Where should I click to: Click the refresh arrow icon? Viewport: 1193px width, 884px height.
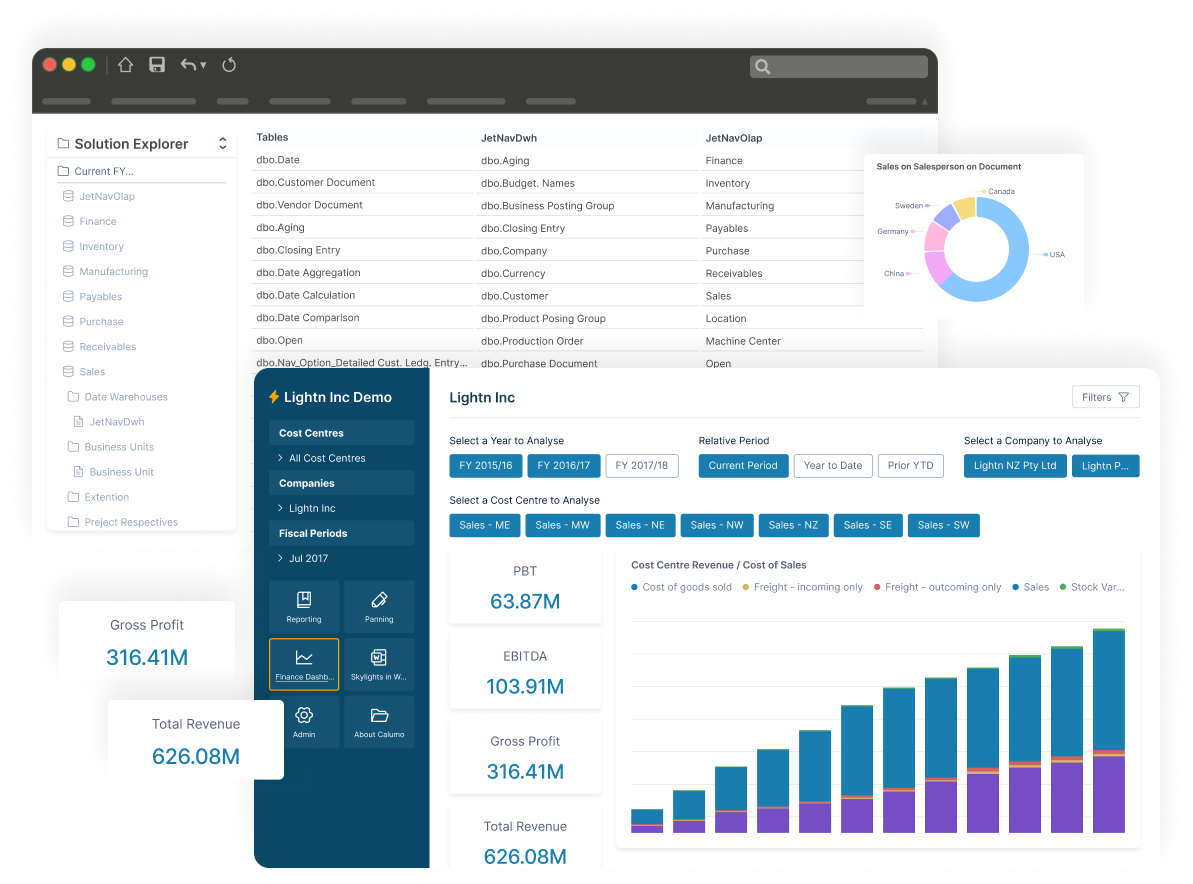[229, 65]
